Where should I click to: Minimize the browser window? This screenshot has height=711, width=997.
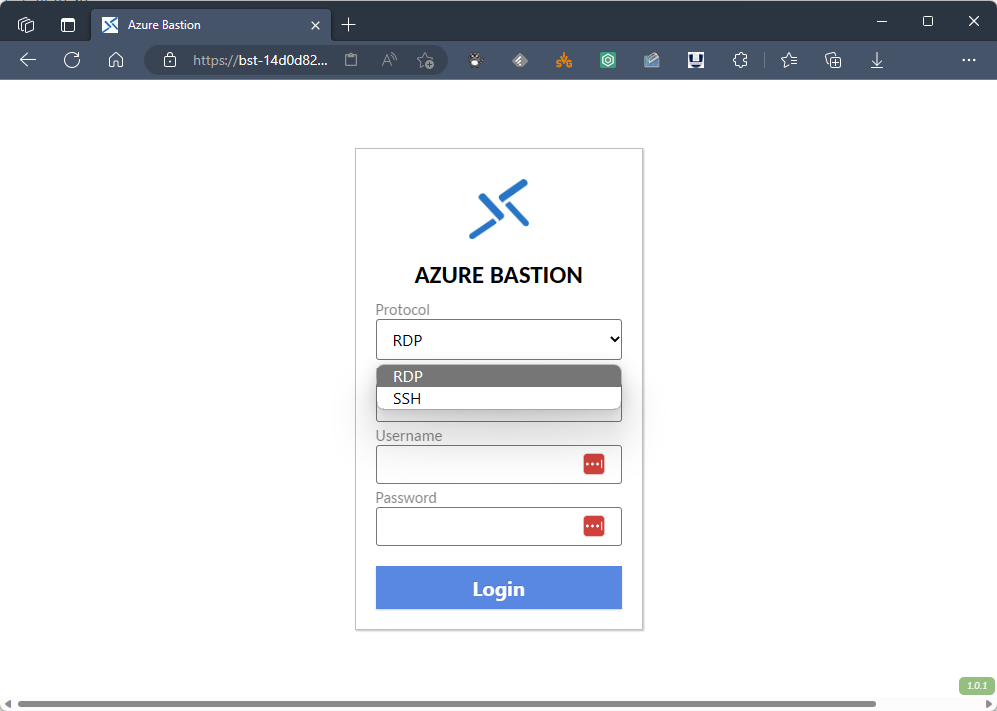(x=882, y=22)
